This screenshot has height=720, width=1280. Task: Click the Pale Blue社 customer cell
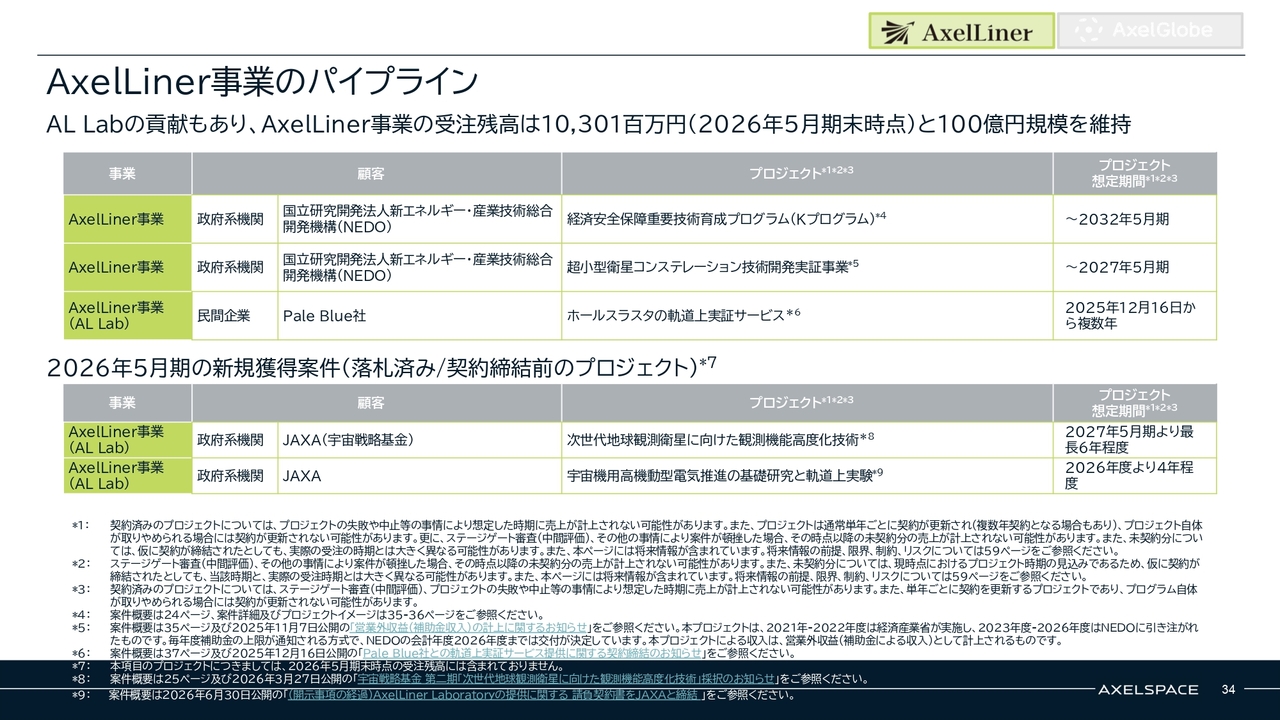pos(418,315)
